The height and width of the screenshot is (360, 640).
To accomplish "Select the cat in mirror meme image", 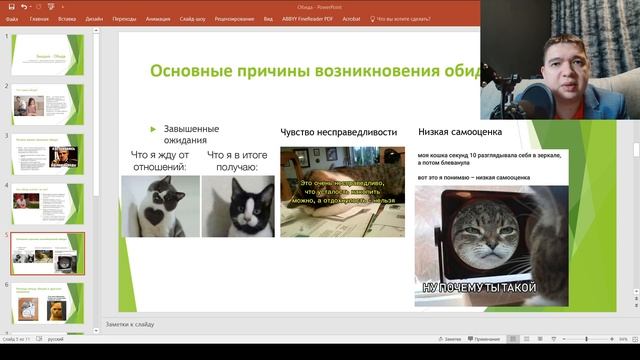I will [x=491, y=246].
